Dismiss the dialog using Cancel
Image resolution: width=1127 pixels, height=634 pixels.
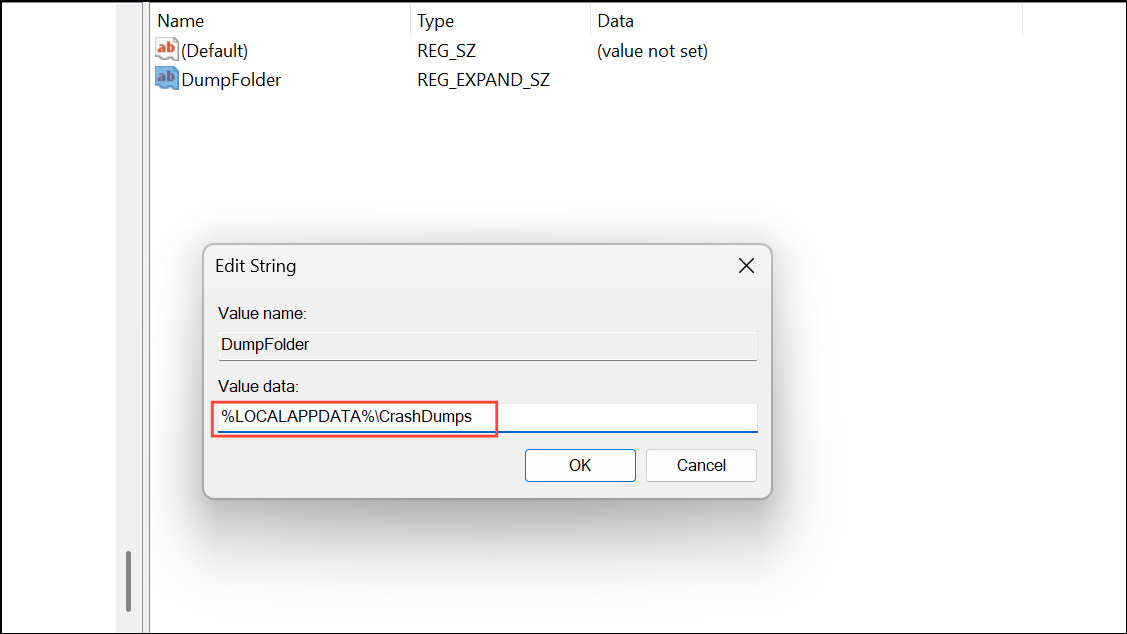tap(700, 465)
